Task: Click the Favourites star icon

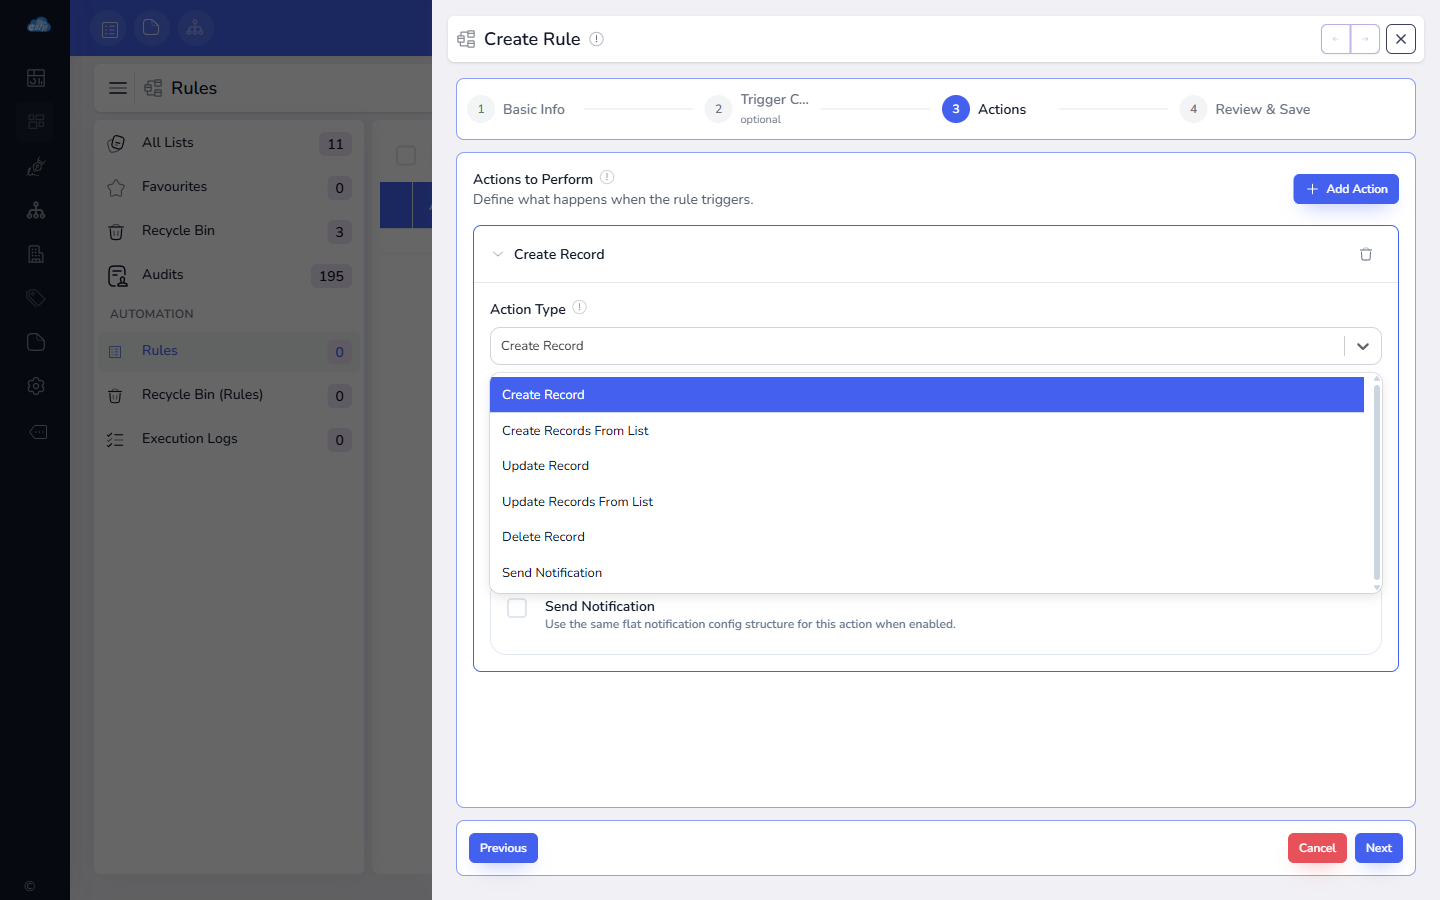Action: click(x=116, y=187)
